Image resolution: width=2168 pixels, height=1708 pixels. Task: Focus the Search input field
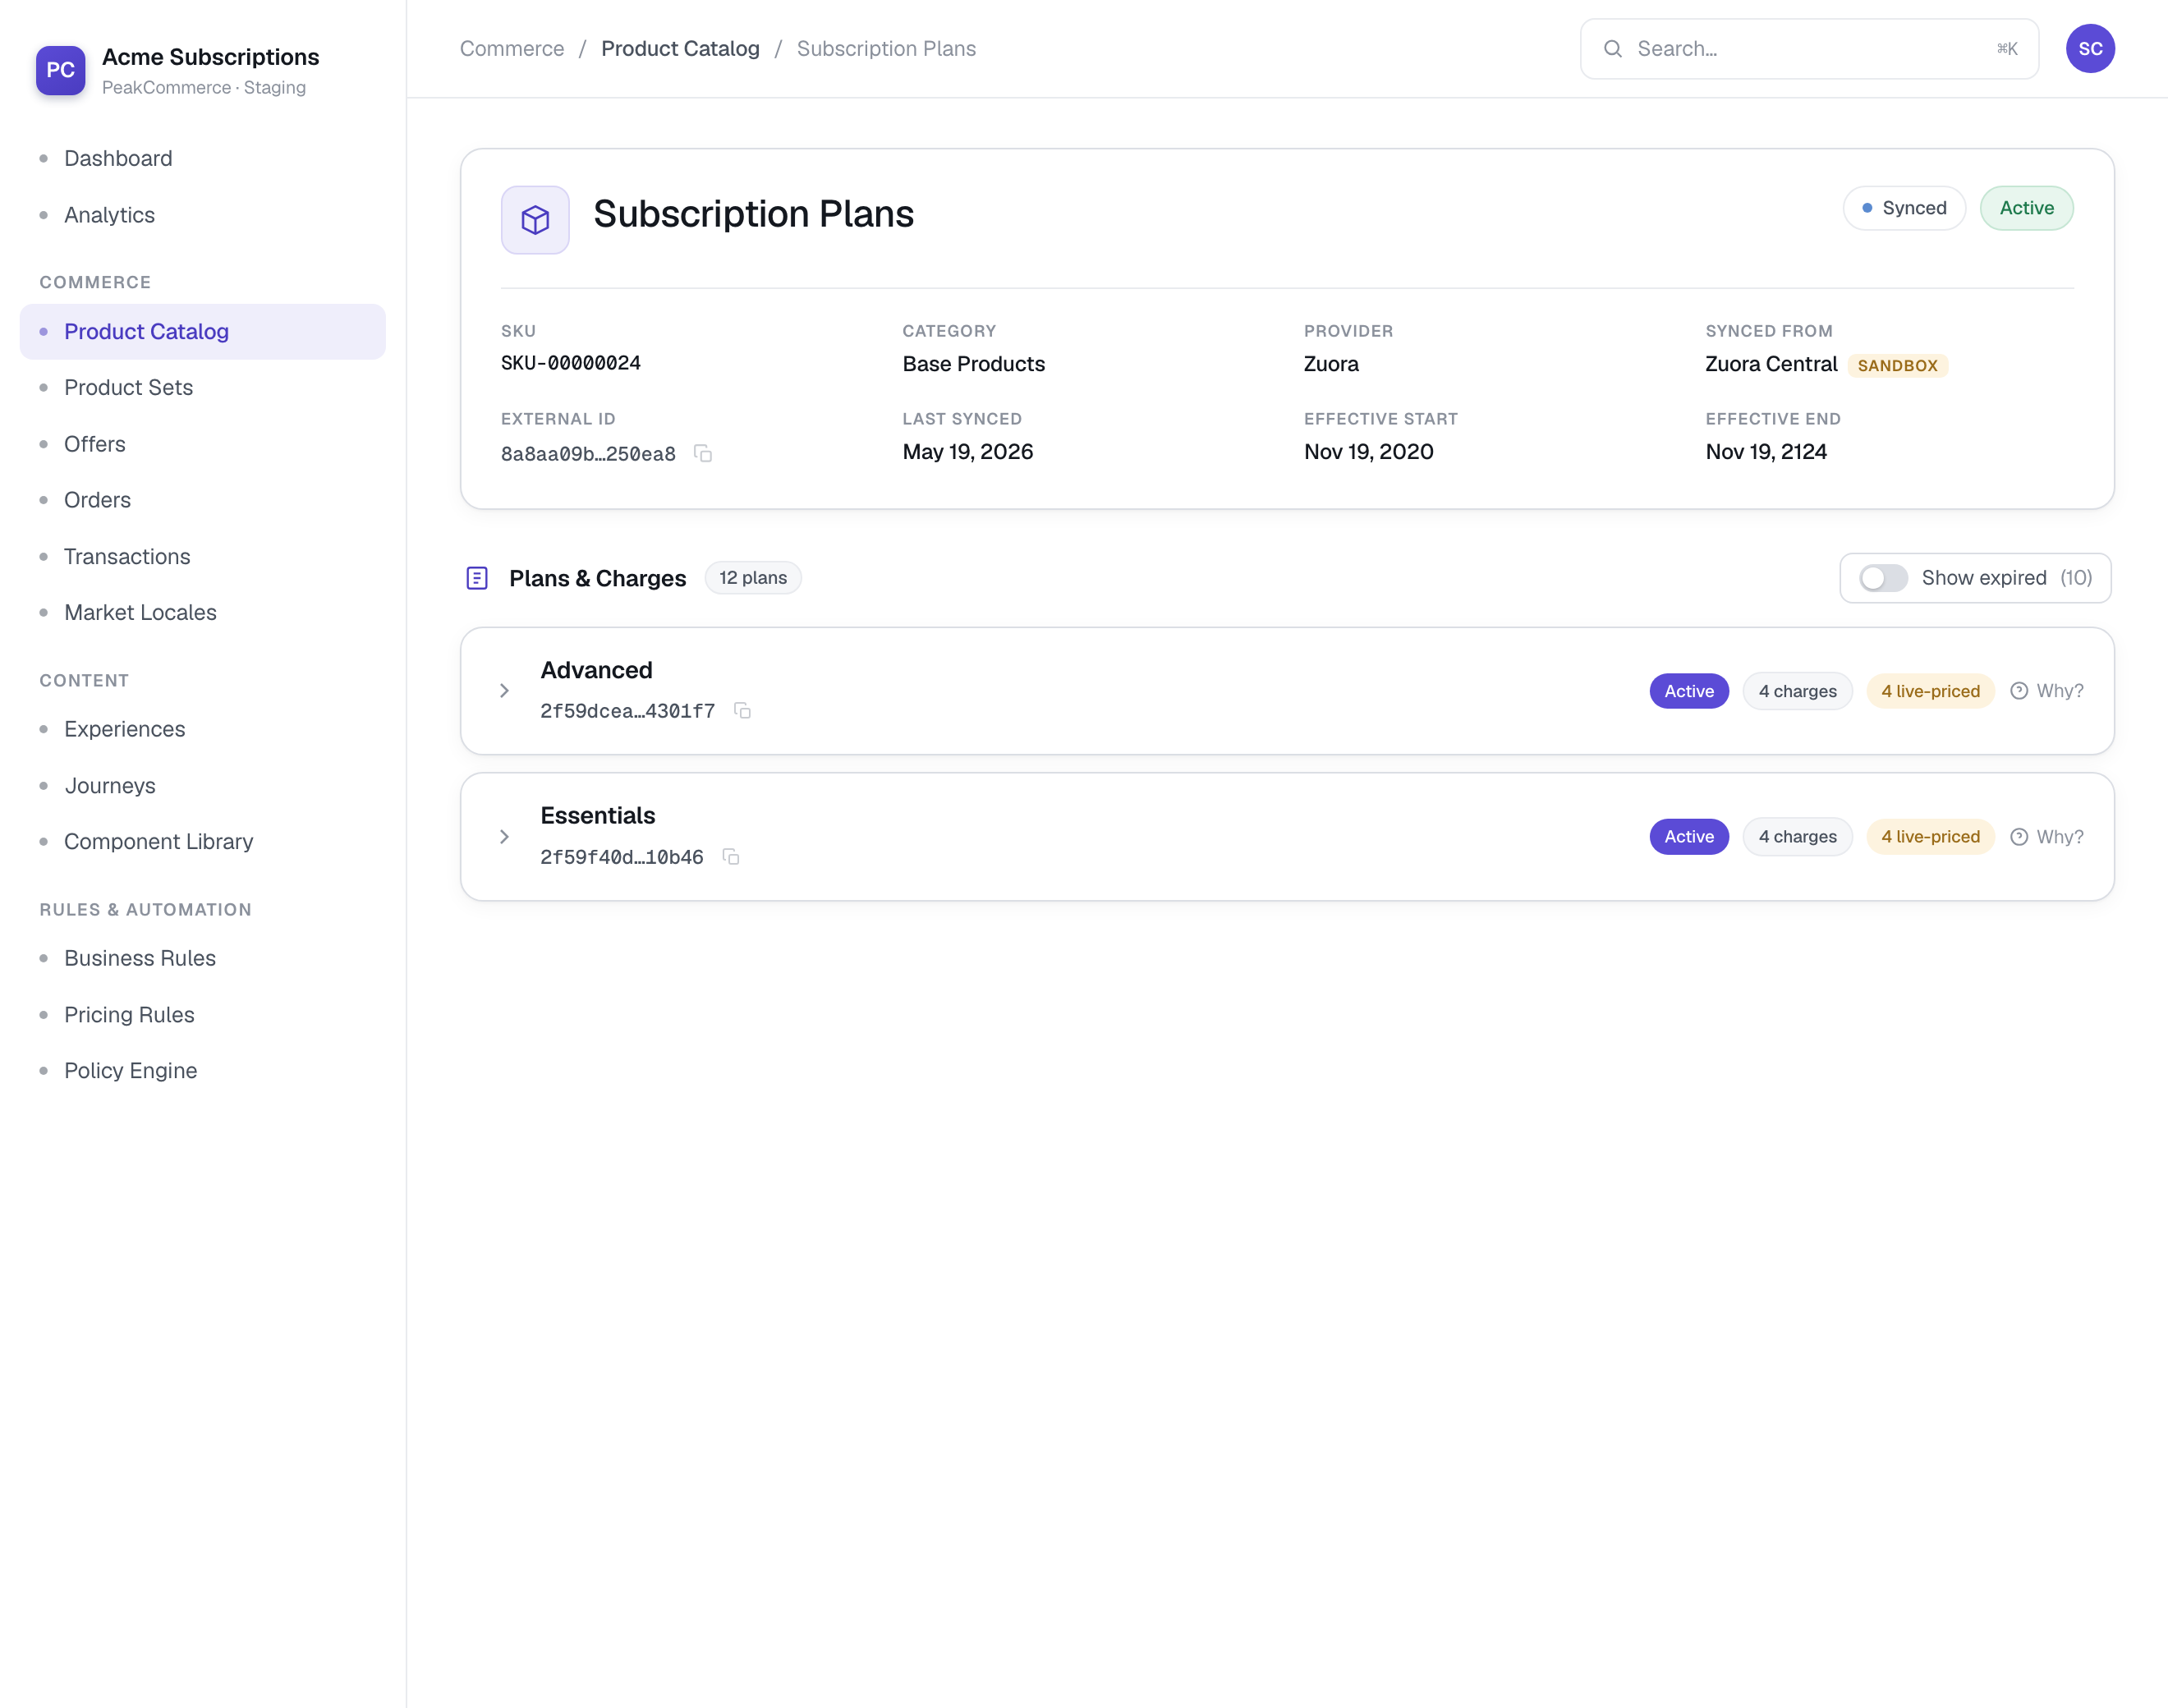pyautogui.click(x=1809, y=49)
